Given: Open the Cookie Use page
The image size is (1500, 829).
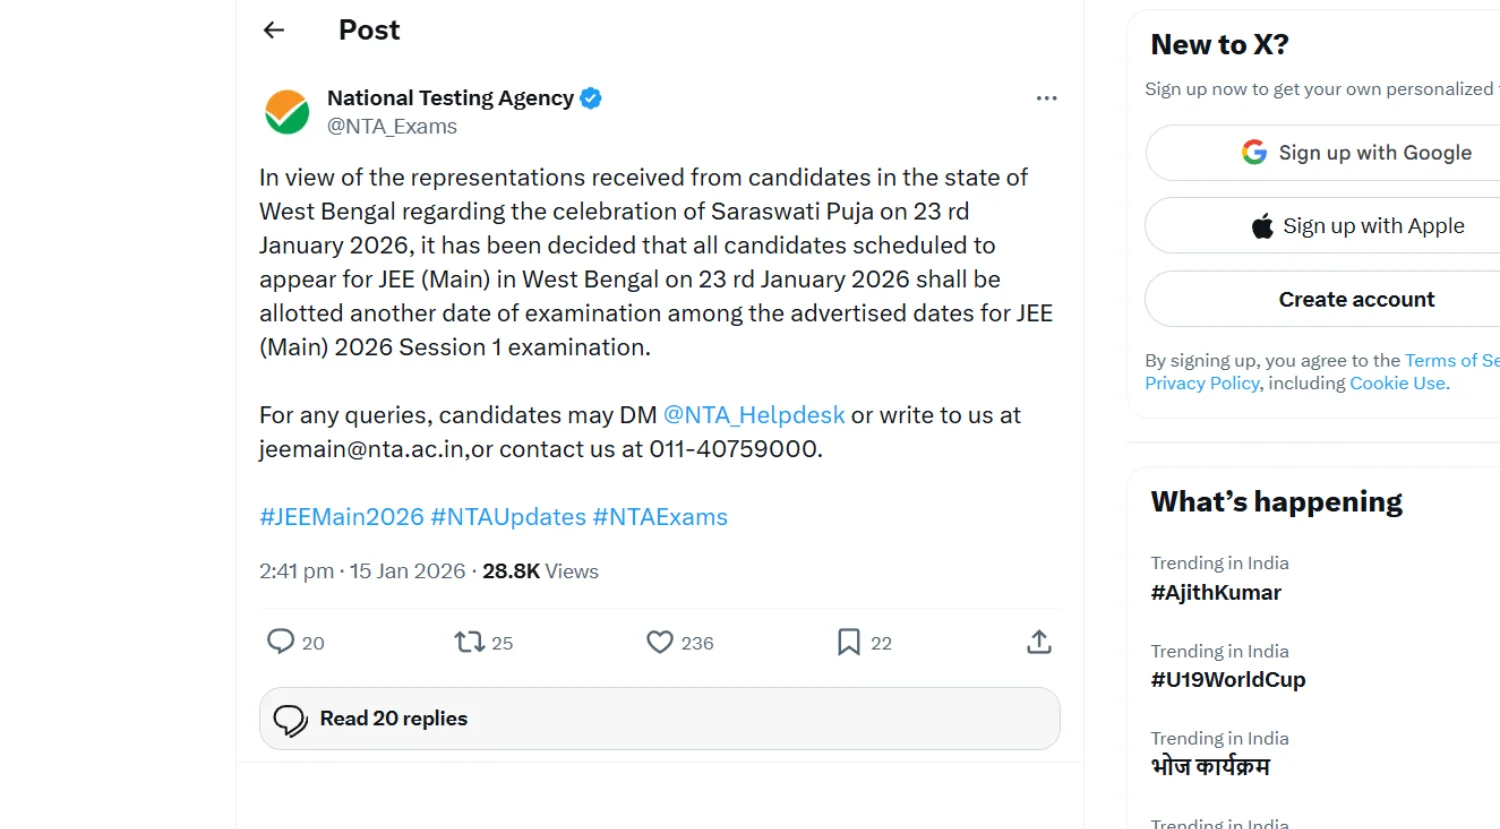Looking at the screenshot, I should [1396, 383].
